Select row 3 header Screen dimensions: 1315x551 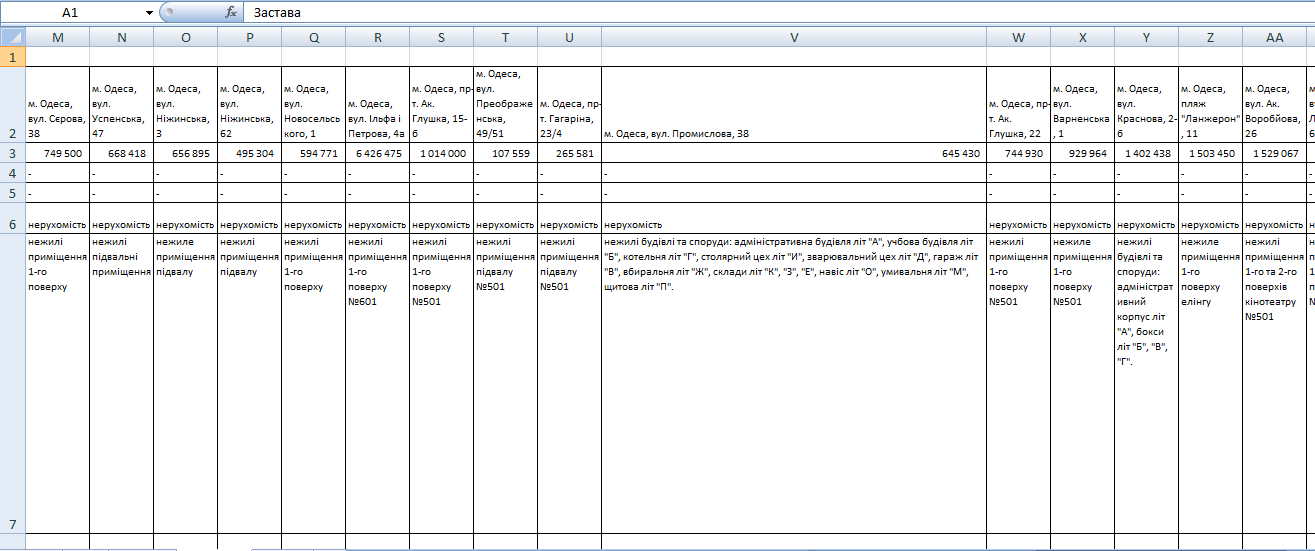12,153
